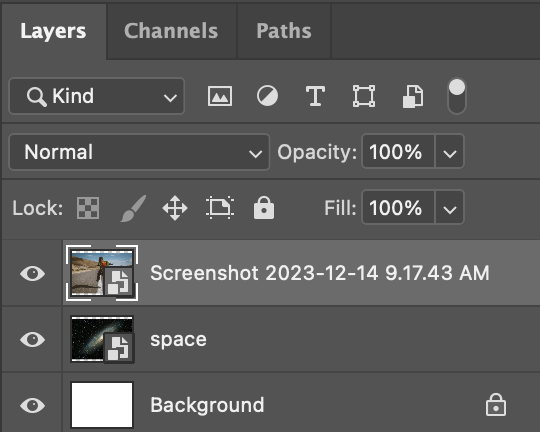
Task: Switch to the Channels tab
Action: pyautogui.click(x=171, y=31)
